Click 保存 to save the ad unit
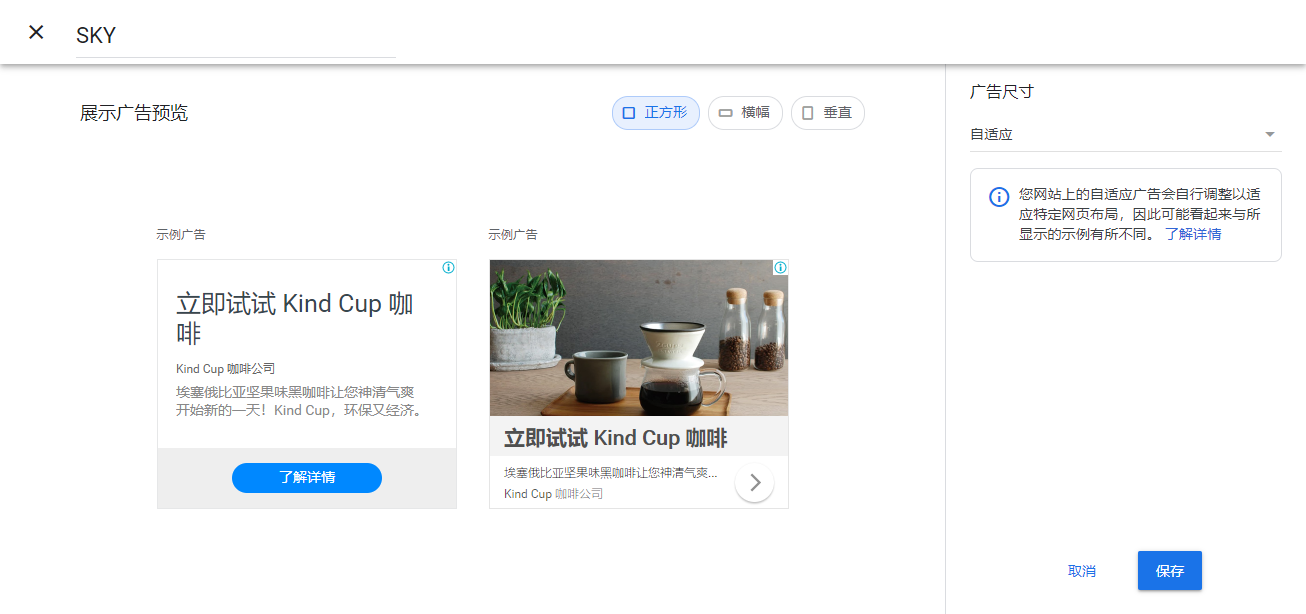Screen dimensions: 1306x614 tap(1169, 571)
